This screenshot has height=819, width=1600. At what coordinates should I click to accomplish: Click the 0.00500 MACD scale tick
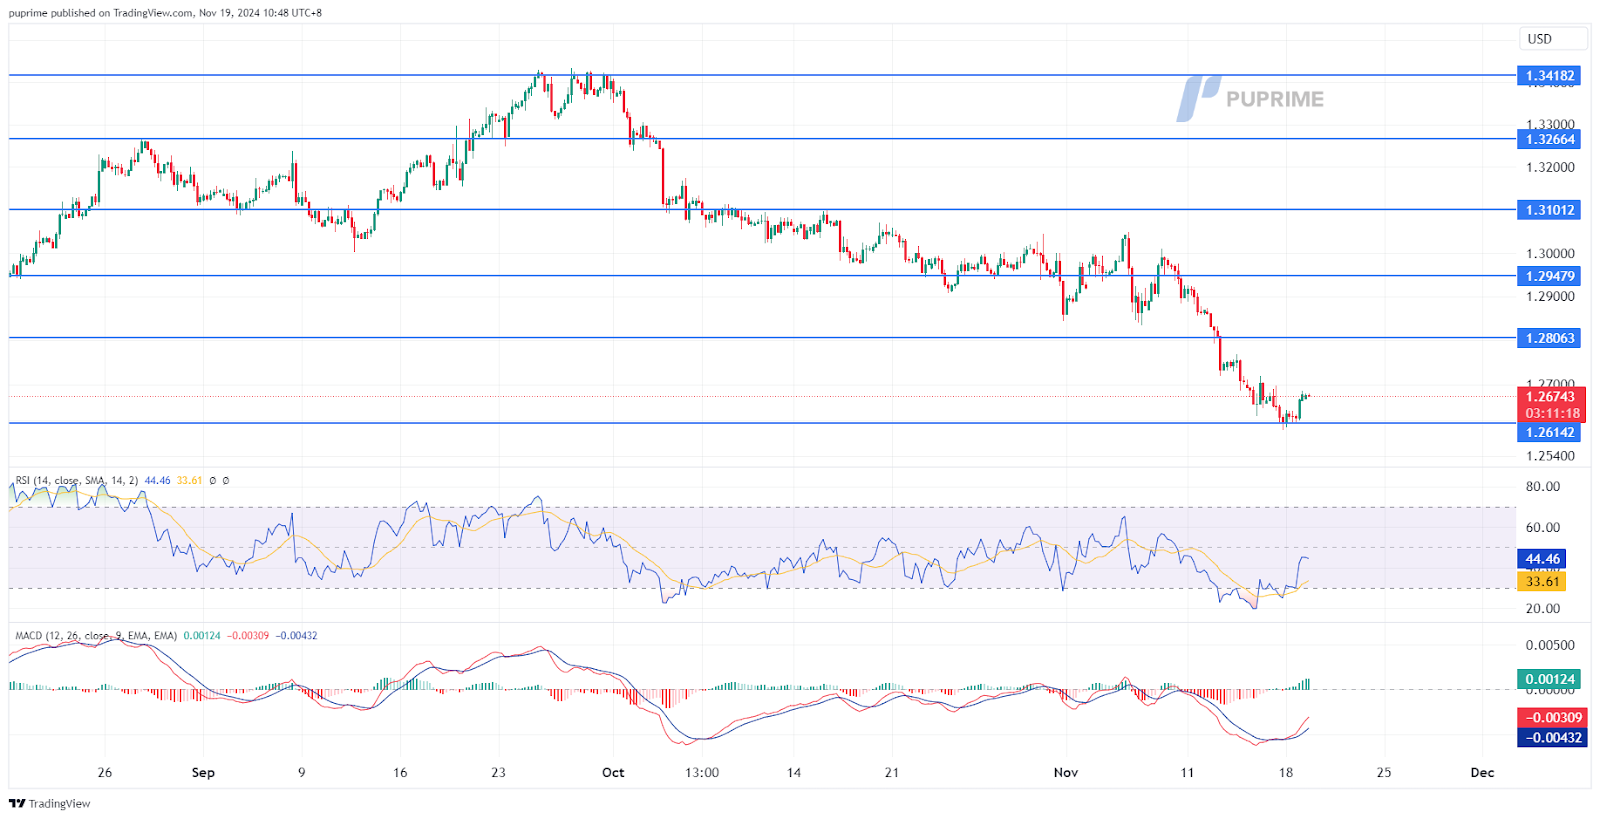point(1550,645)
